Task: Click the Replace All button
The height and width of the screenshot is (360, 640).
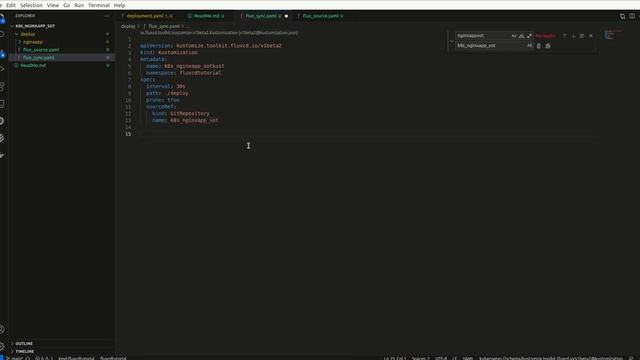Action: coord(548,46)
